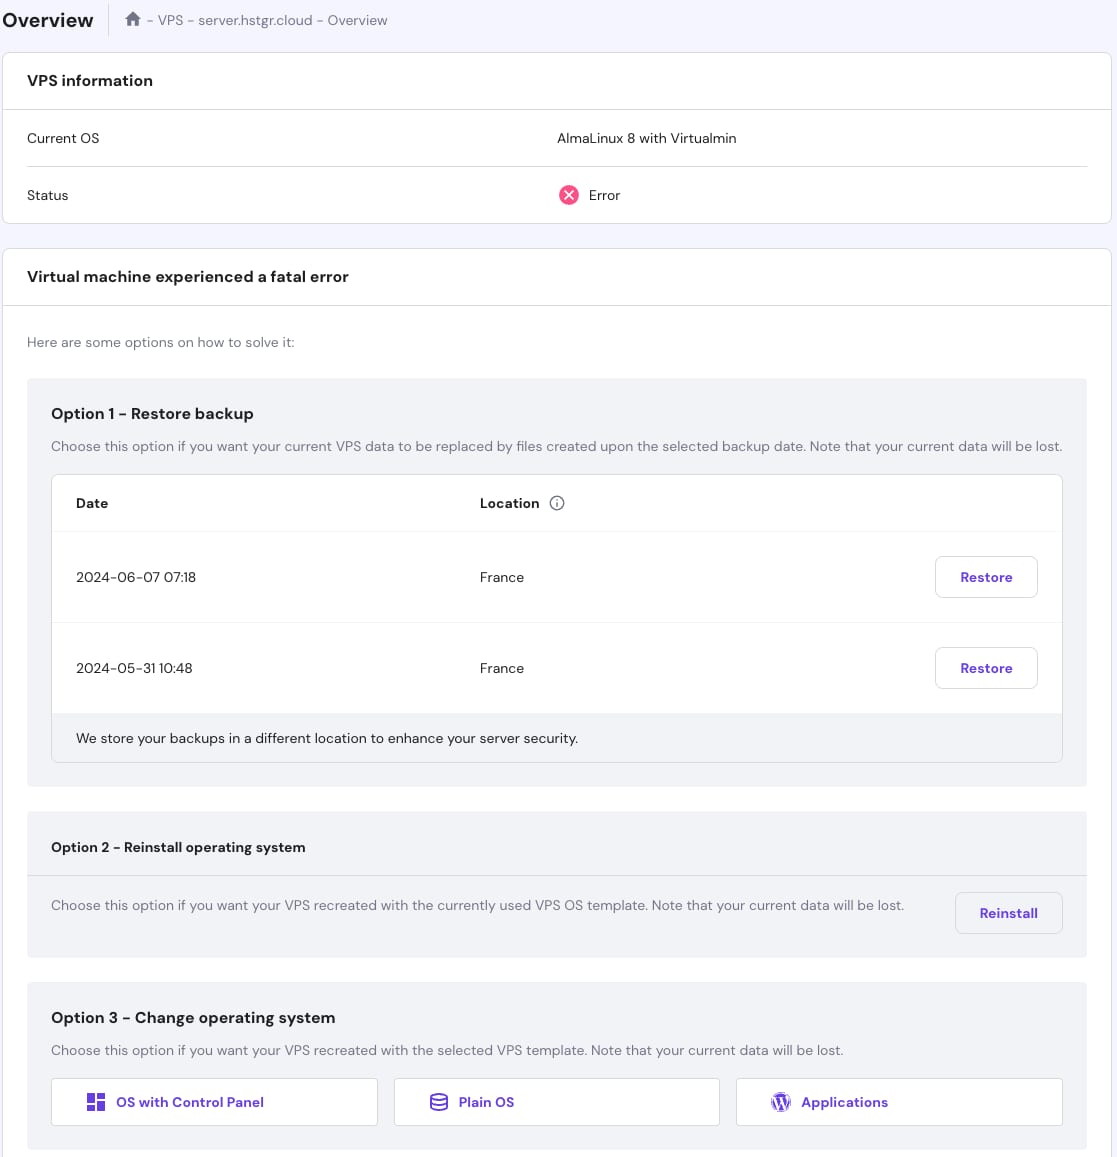
Task: Click the Option 3 – Change operating system heading
Action: [193, 1017]
